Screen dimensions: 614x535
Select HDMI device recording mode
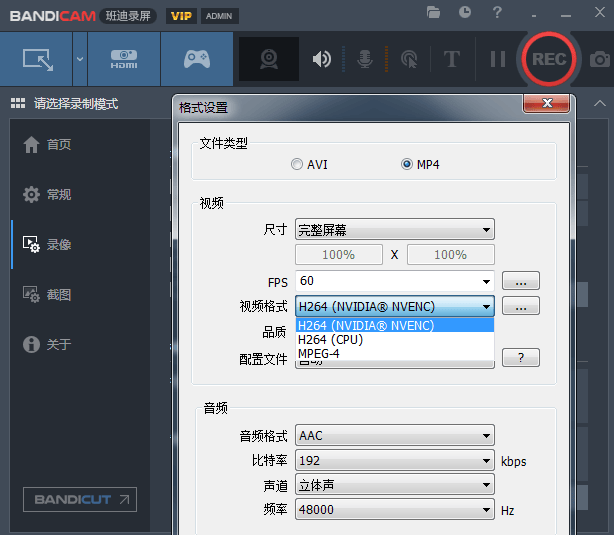(x=124, y=59)
